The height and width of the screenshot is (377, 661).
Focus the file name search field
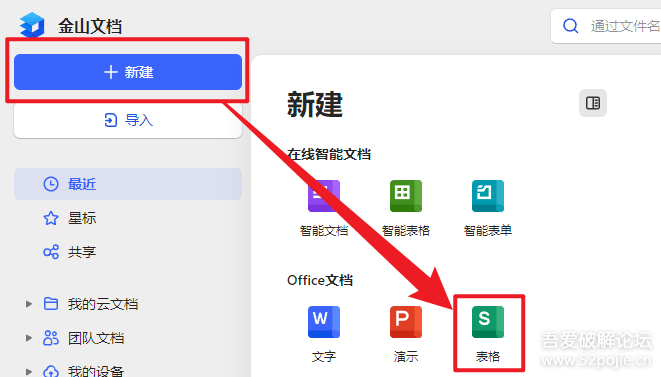[x=606, y=26]
